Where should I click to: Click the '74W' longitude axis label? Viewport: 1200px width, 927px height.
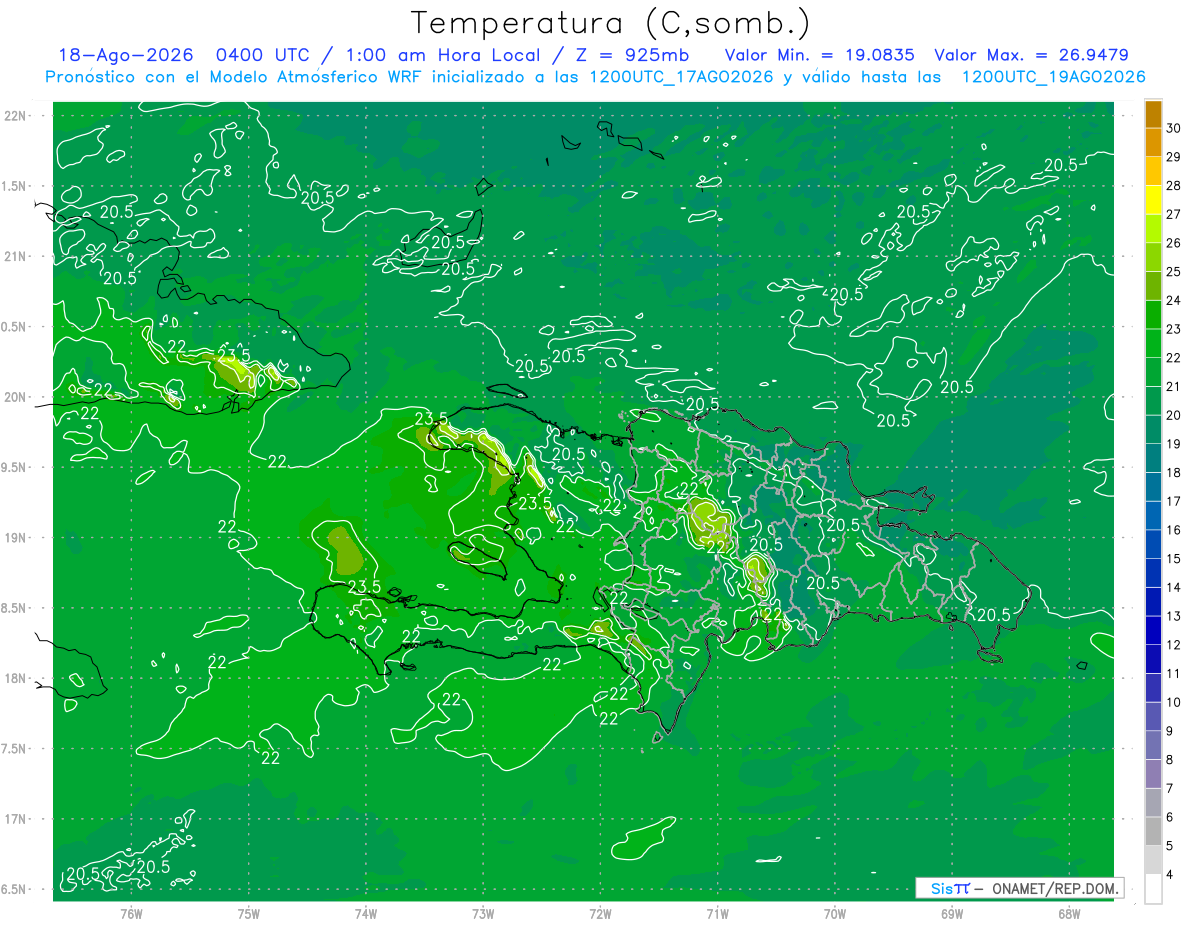(366, 913)
